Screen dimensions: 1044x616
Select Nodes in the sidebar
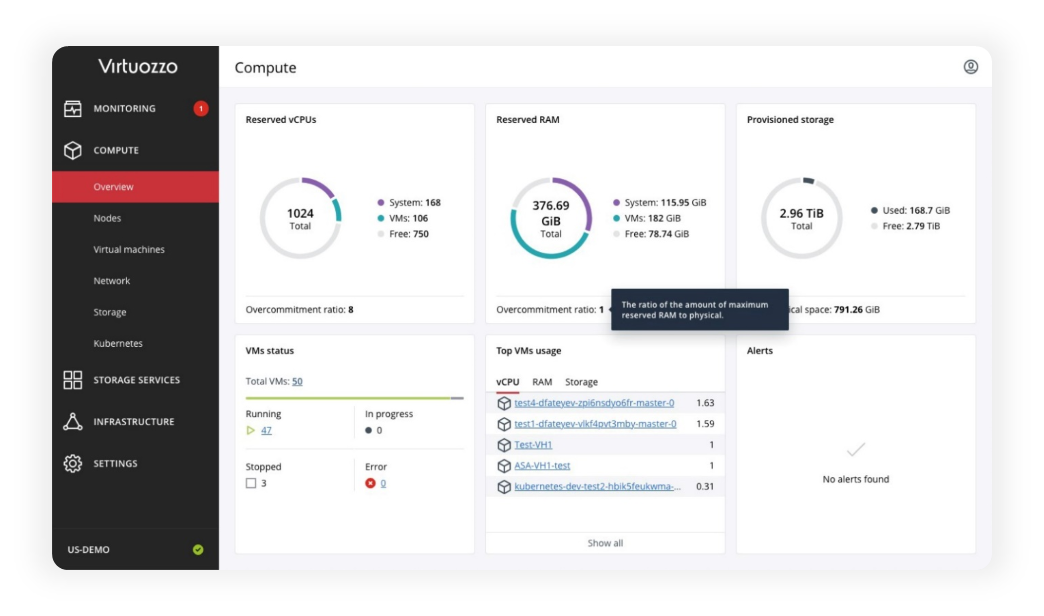(107, 218)
